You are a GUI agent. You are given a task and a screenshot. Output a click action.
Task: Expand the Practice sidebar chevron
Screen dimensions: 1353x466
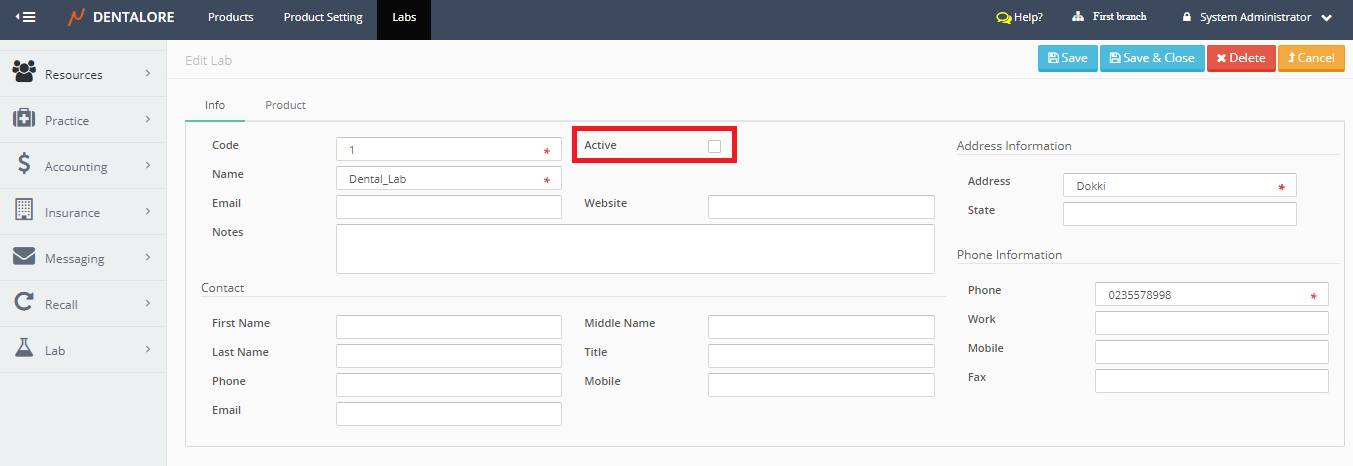pyautogui.click(x=147, y=120)
